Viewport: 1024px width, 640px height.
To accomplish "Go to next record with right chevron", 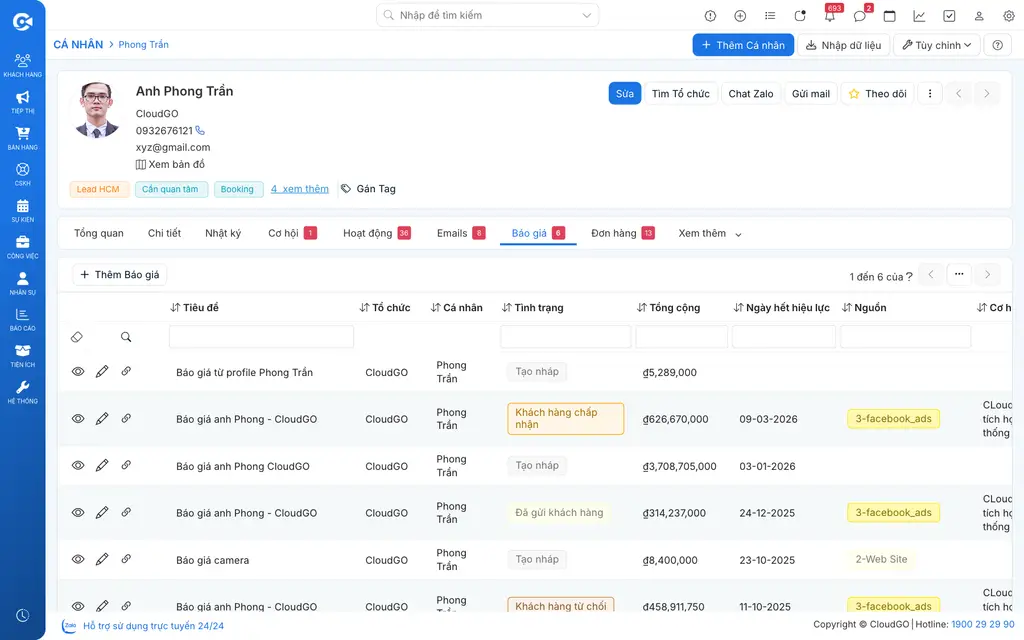I will (987, 94).
